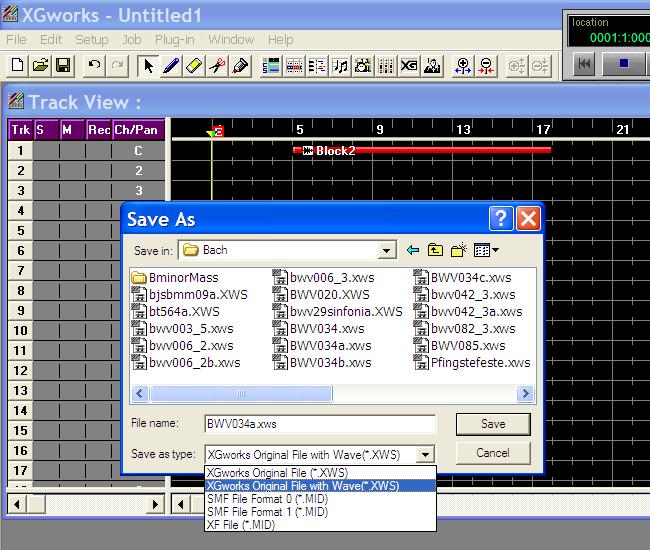
Task: Click track list scroll left arrow
Action: pos(17,504)
